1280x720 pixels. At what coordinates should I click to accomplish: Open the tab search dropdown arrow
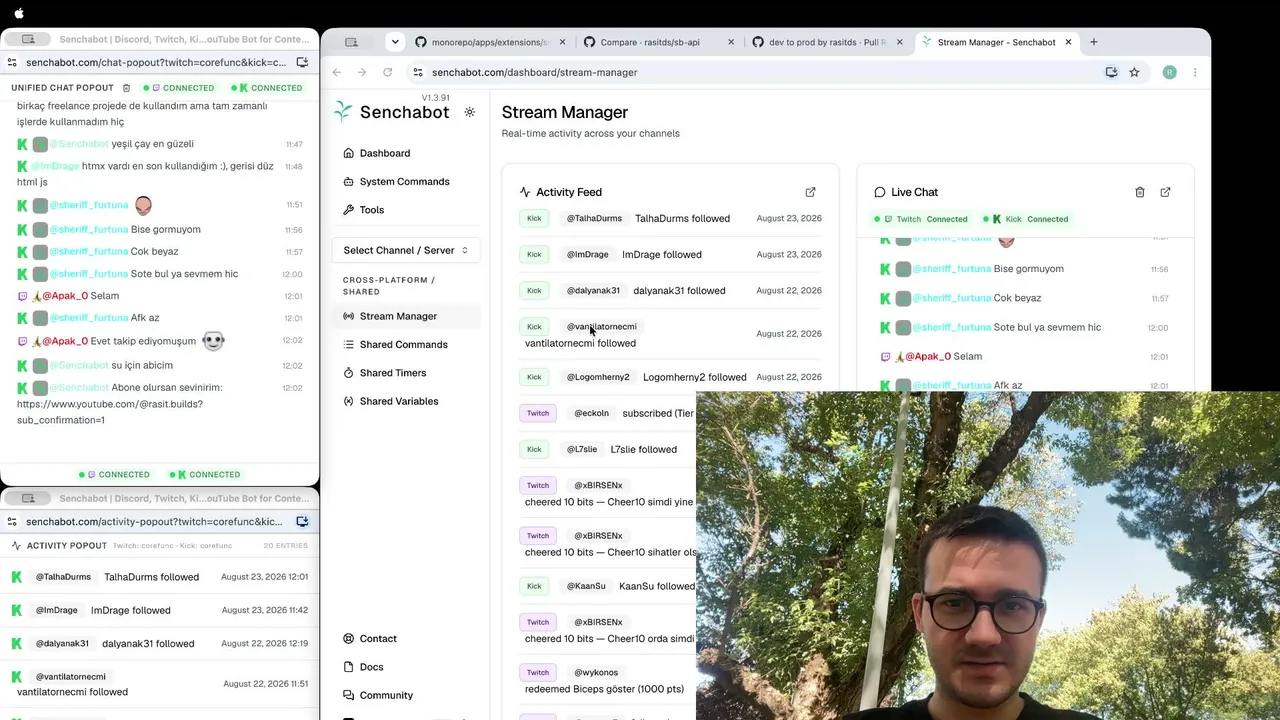395,42
